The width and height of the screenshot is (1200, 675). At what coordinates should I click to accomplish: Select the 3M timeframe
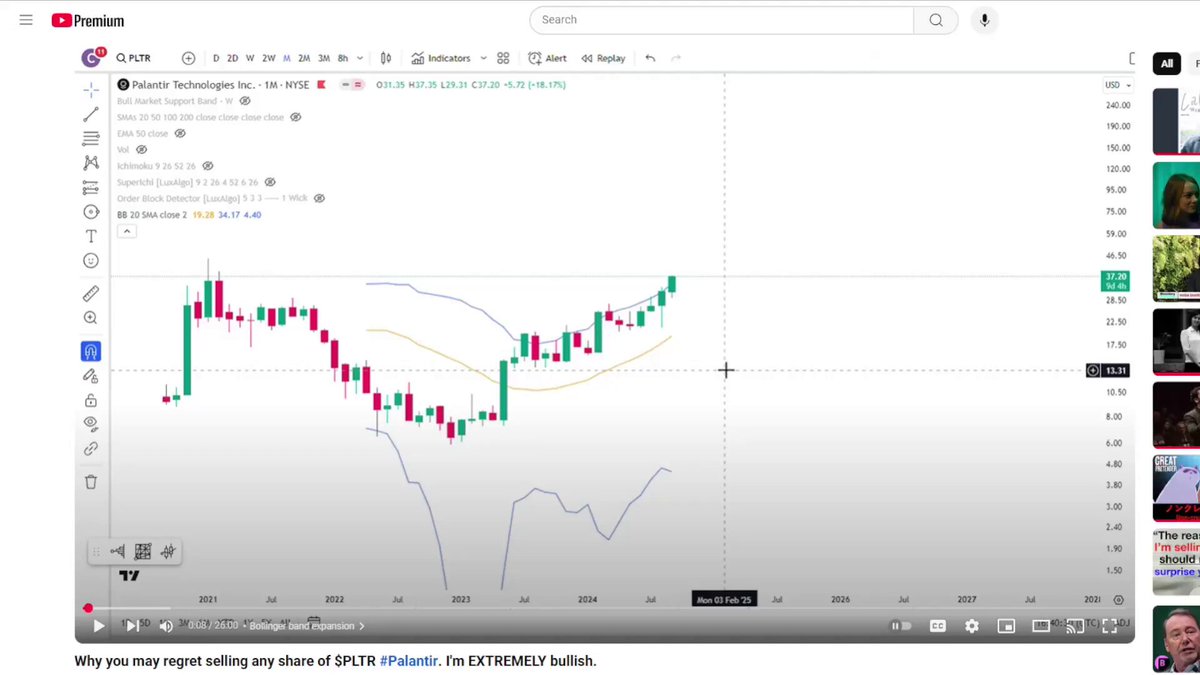(x=324, y=58)
